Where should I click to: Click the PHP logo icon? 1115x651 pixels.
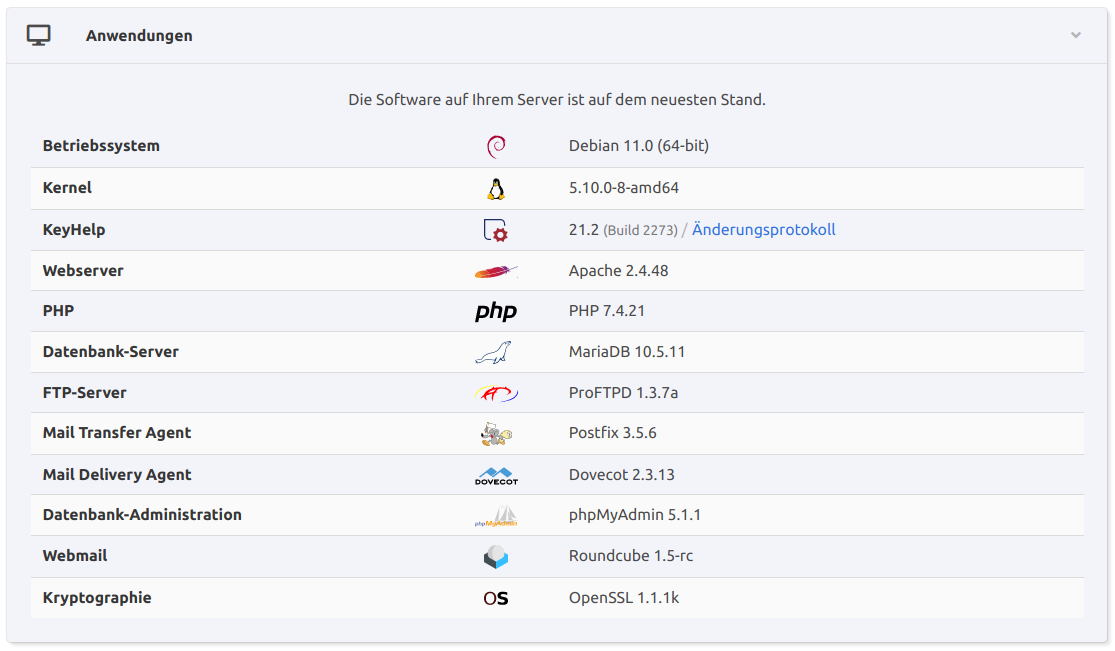[496, 312]
